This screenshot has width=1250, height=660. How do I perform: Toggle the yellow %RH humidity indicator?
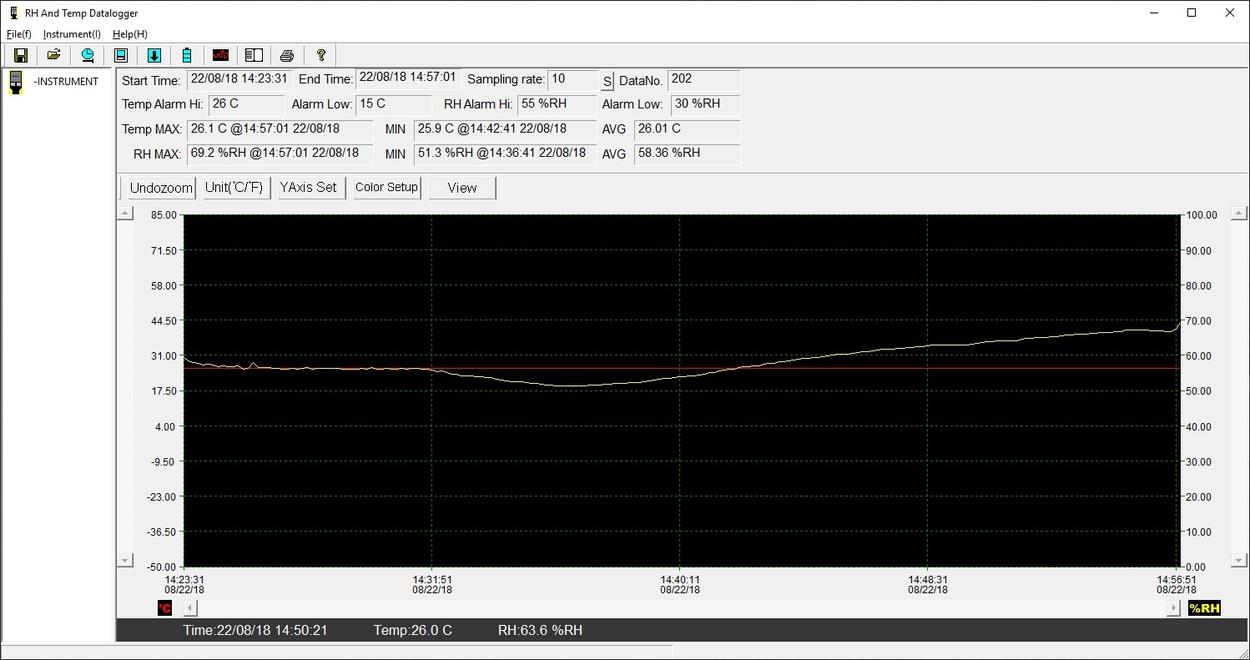tap(1204, 608)
